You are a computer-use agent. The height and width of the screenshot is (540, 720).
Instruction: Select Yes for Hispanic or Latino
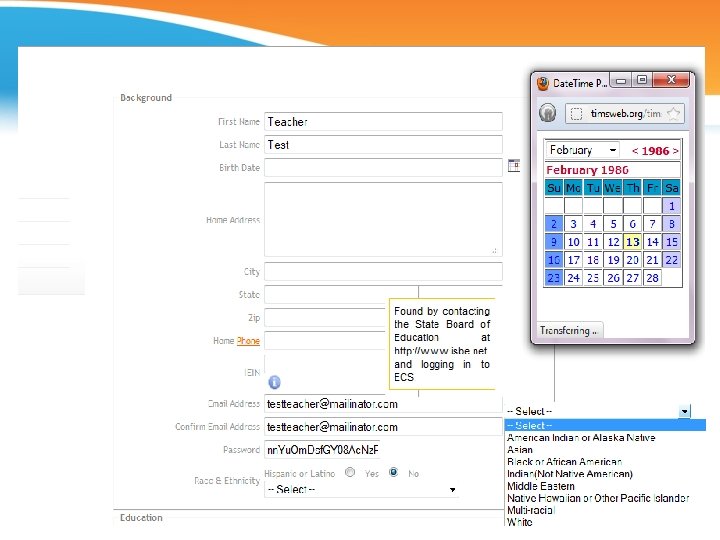pos(350,472)
